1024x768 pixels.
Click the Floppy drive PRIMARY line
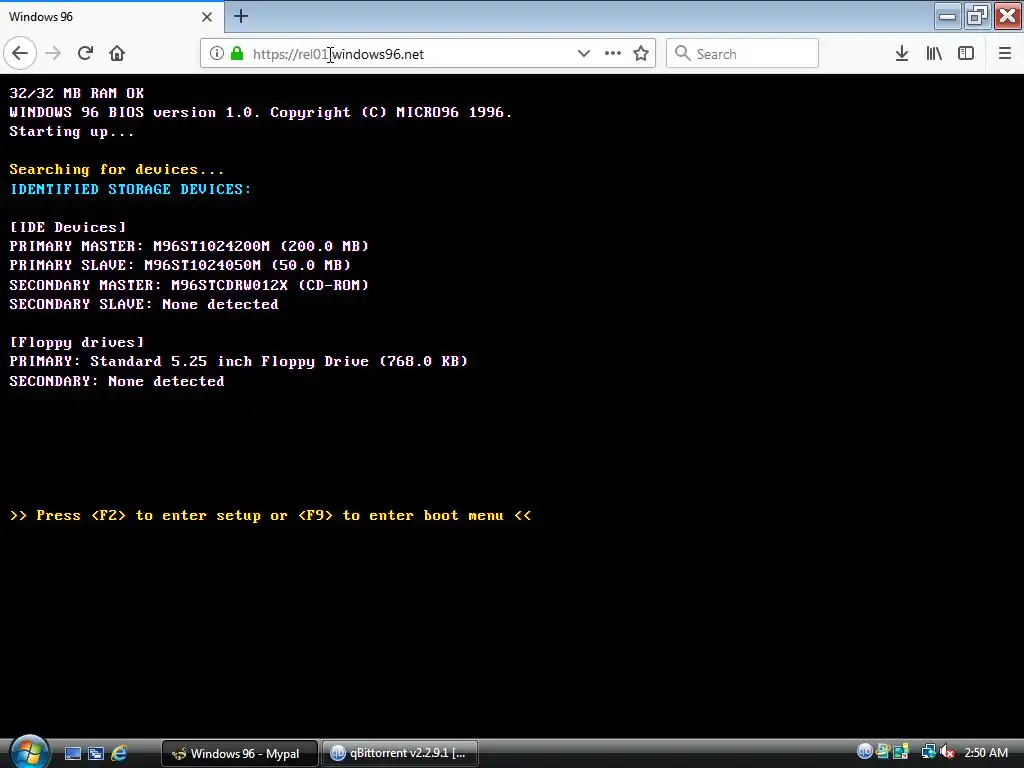click(238, 362)
